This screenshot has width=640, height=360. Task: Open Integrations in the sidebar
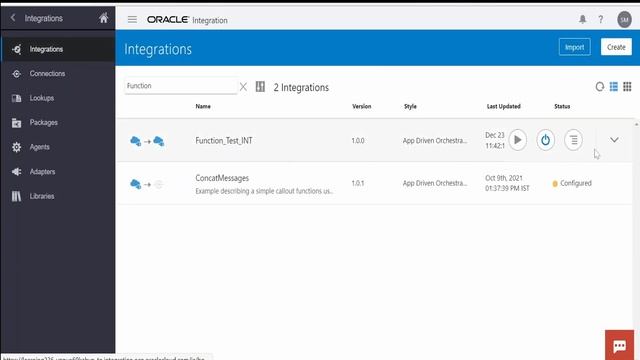(58, 49)
